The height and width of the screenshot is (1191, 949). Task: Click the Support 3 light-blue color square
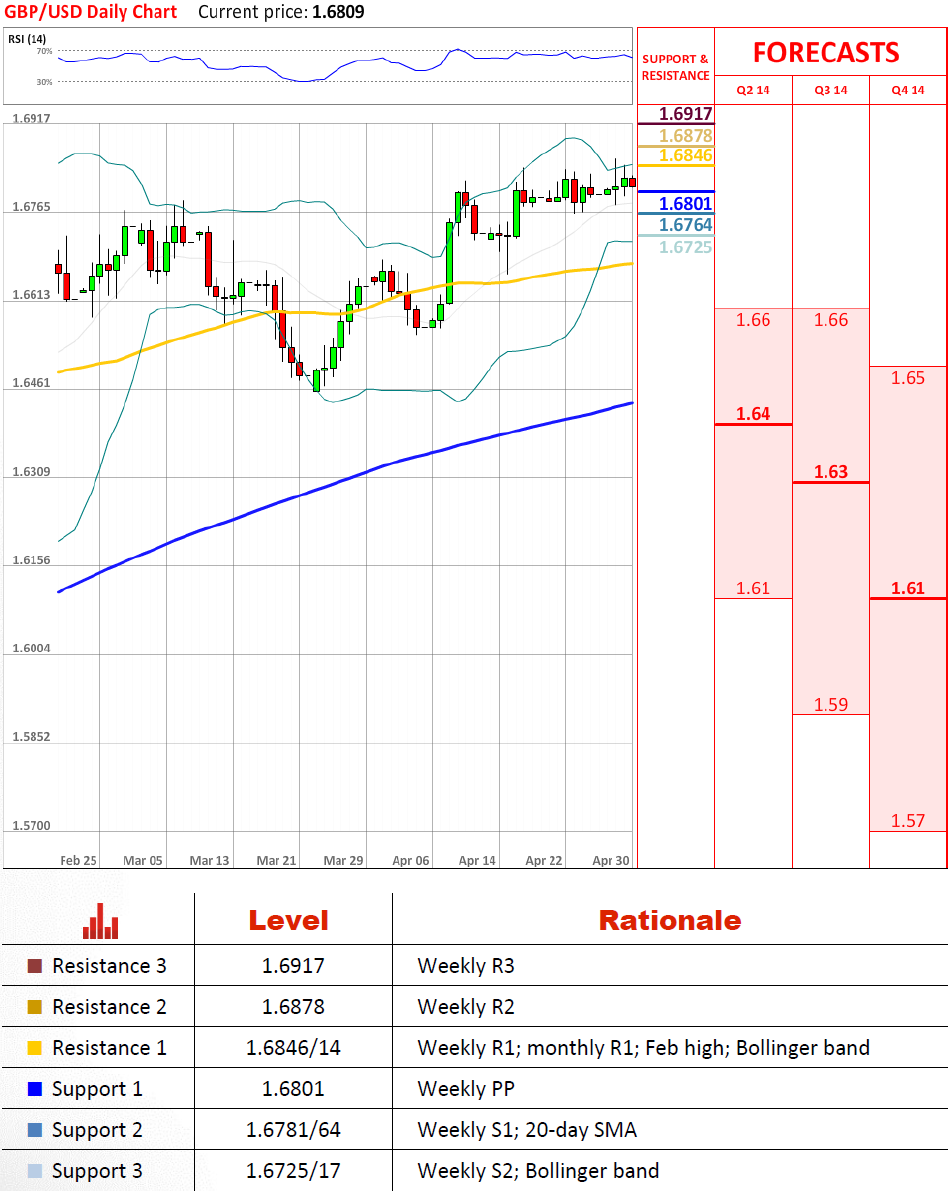(x=34, y=1171)
